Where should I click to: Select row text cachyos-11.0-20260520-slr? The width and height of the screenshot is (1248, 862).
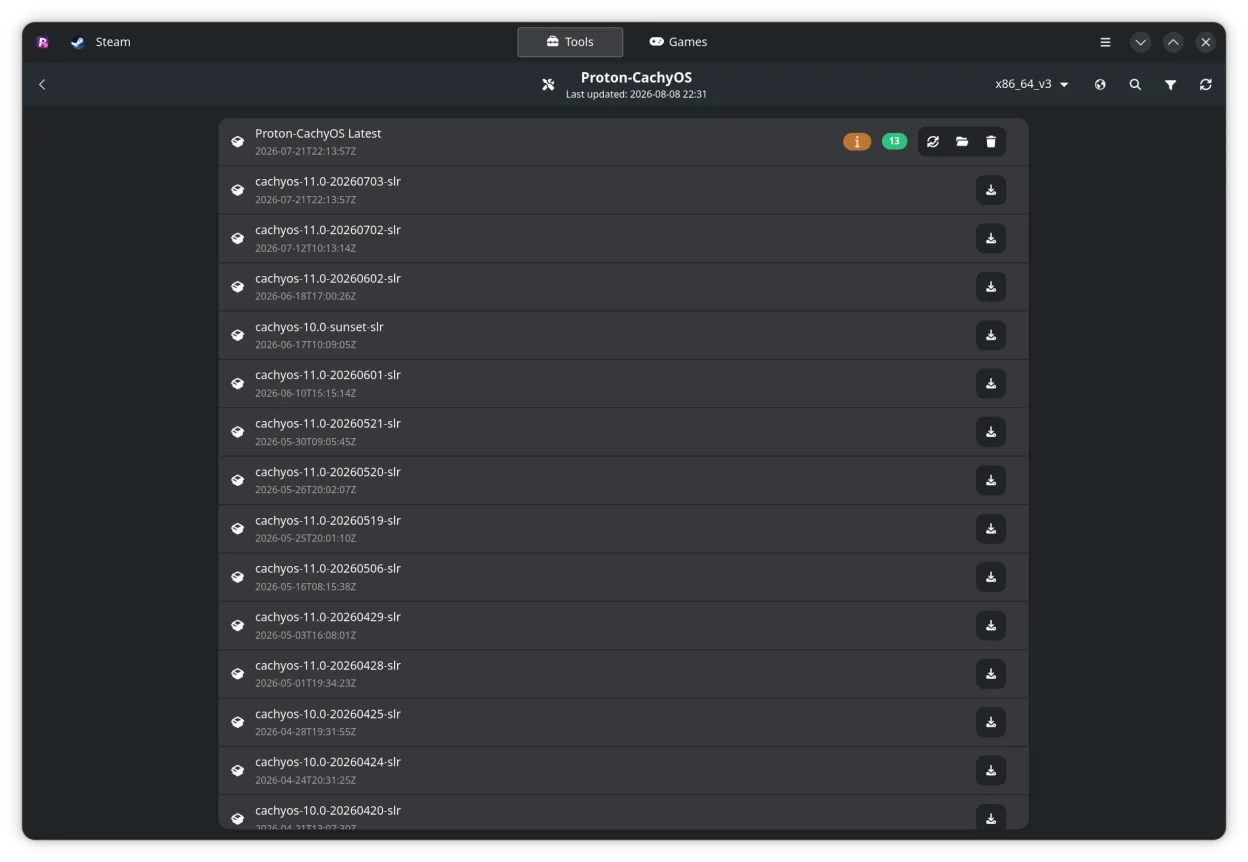[x=328, y=472]
